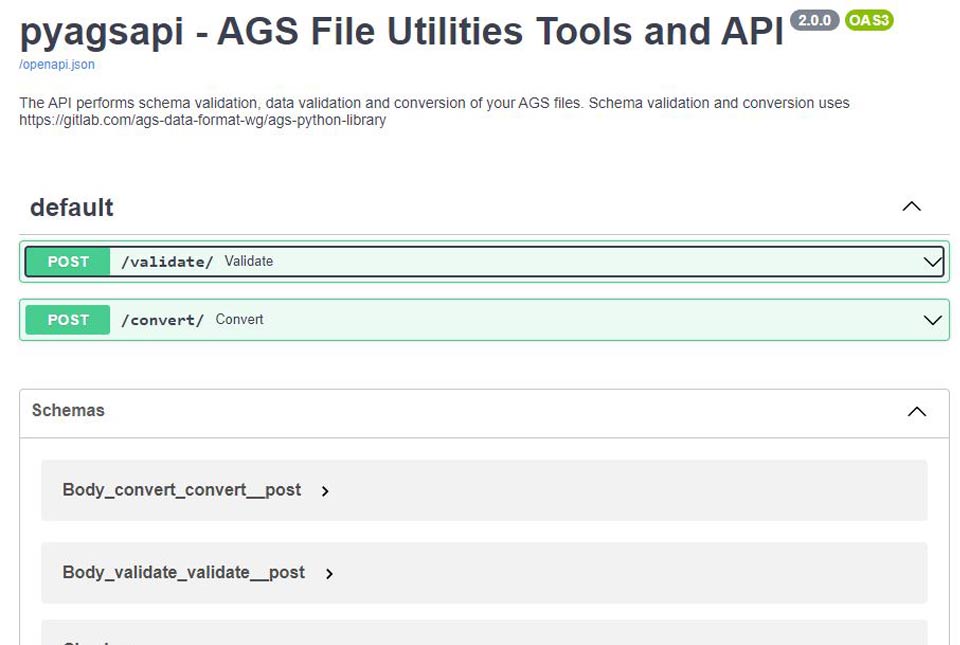Collapse the default section chevron
Screen dimensions: 960x645
coord(911,207)
